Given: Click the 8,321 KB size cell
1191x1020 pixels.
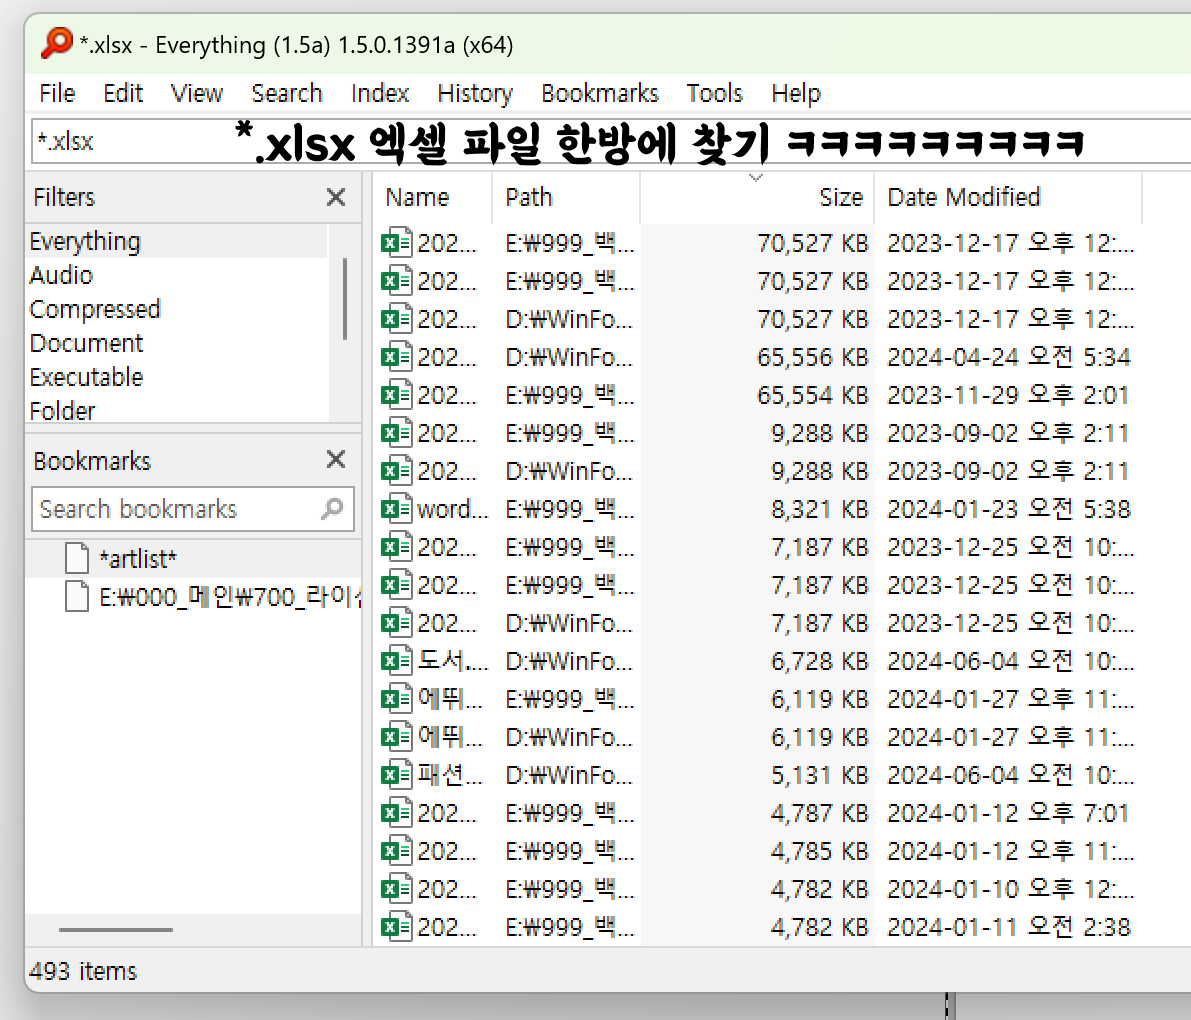Looking at the screenshot, I should 819,509.
